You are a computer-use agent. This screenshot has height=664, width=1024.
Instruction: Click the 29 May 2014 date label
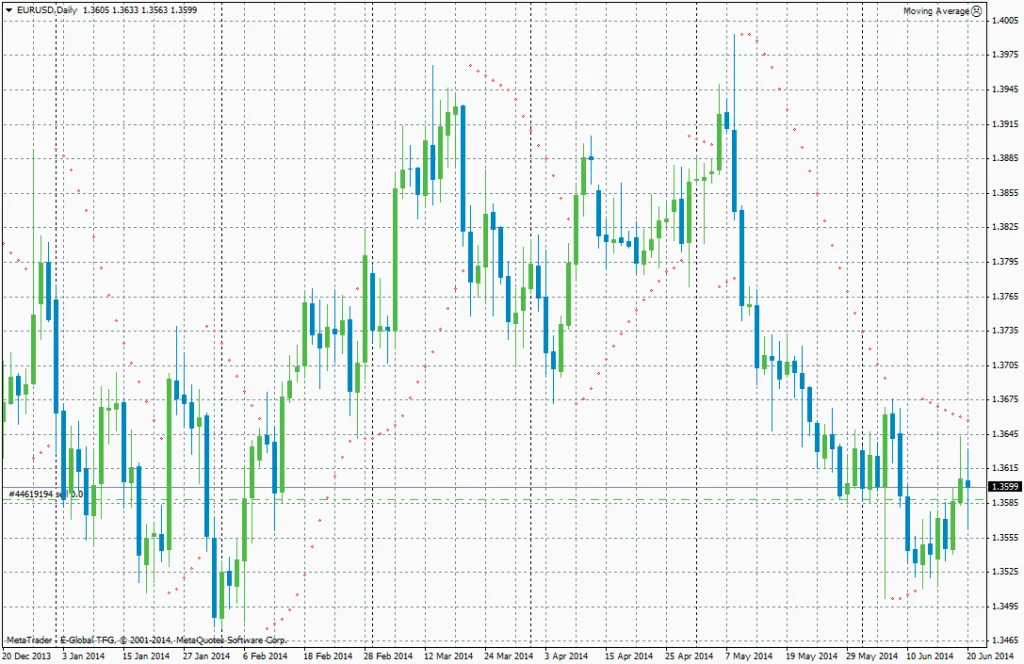[x=872, y=656]
